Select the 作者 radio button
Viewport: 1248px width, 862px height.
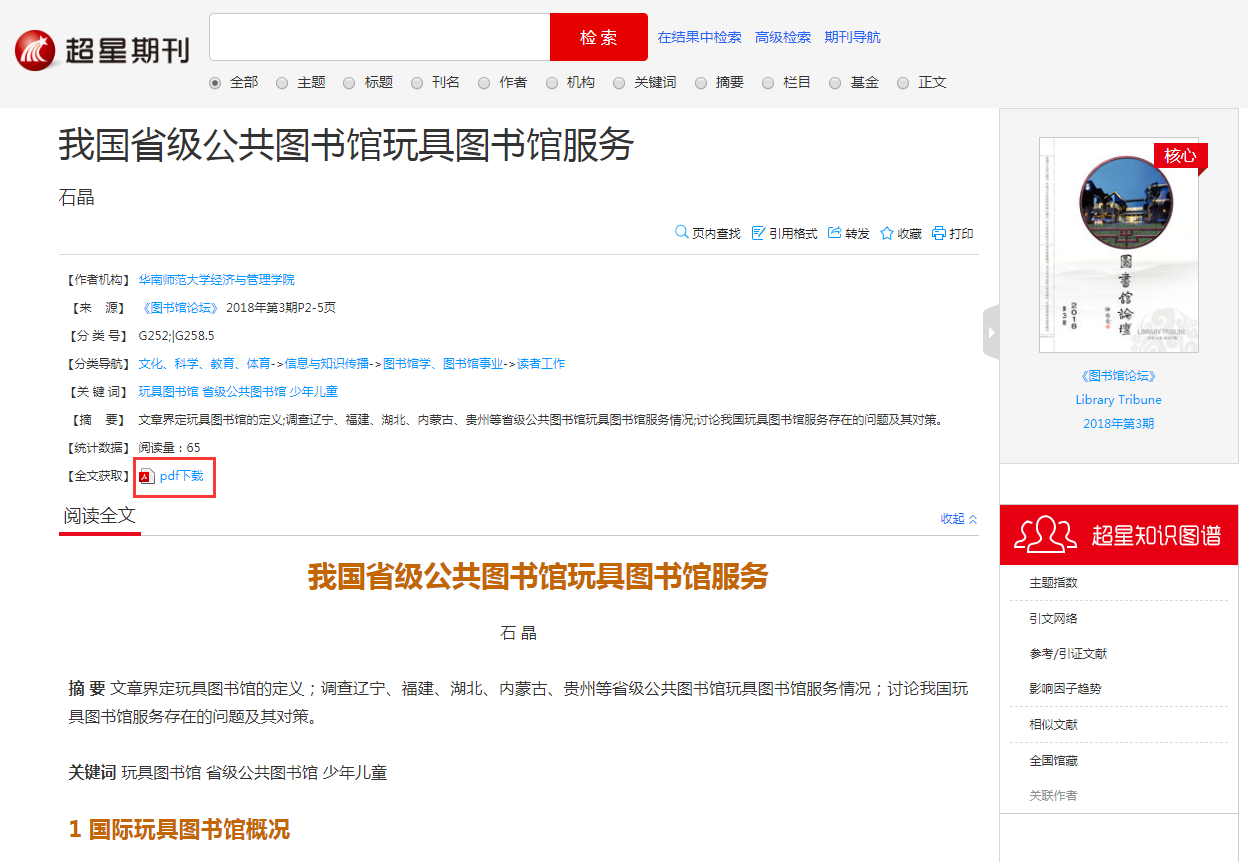point(484,82)
